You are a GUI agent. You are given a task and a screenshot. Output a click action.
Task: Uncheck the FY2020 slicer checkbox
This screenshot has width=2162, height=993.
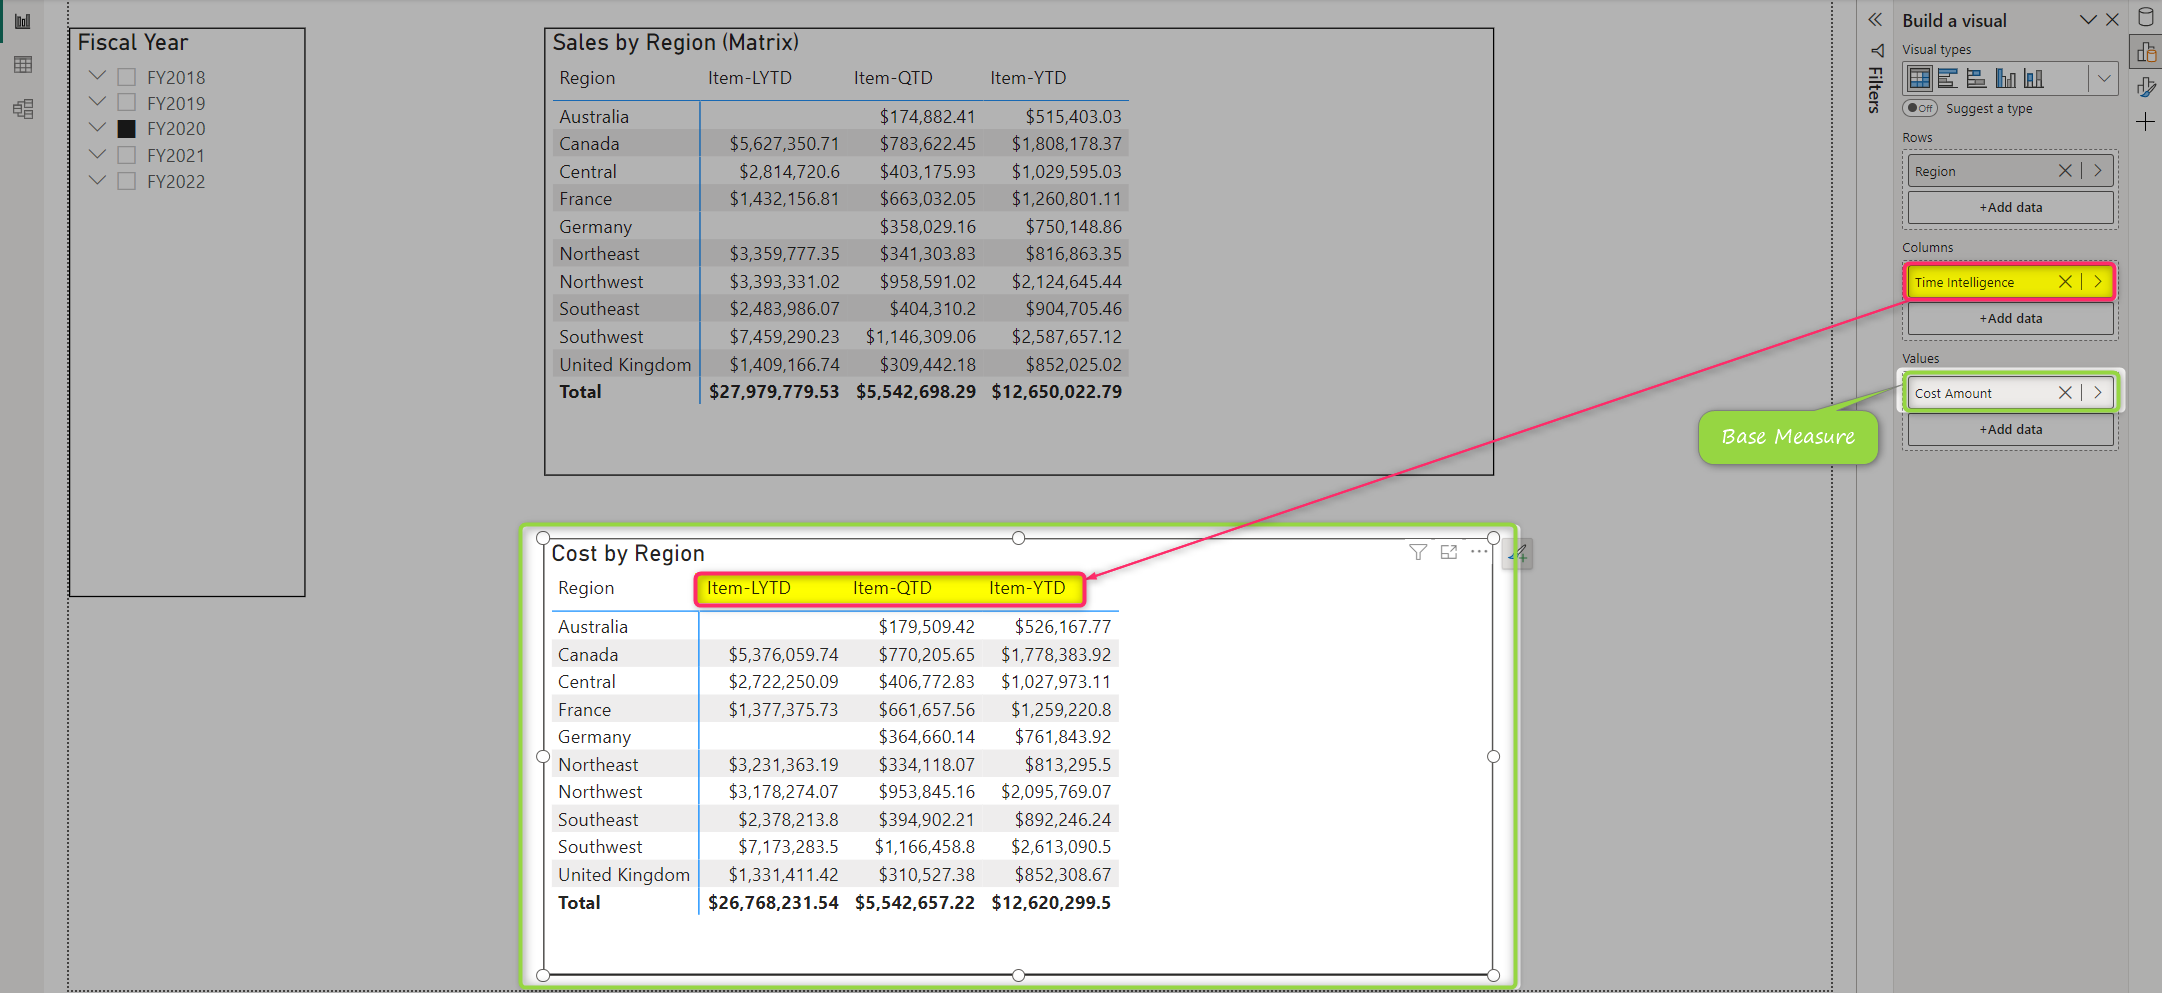pyautogui.click(x=127, y=129)
